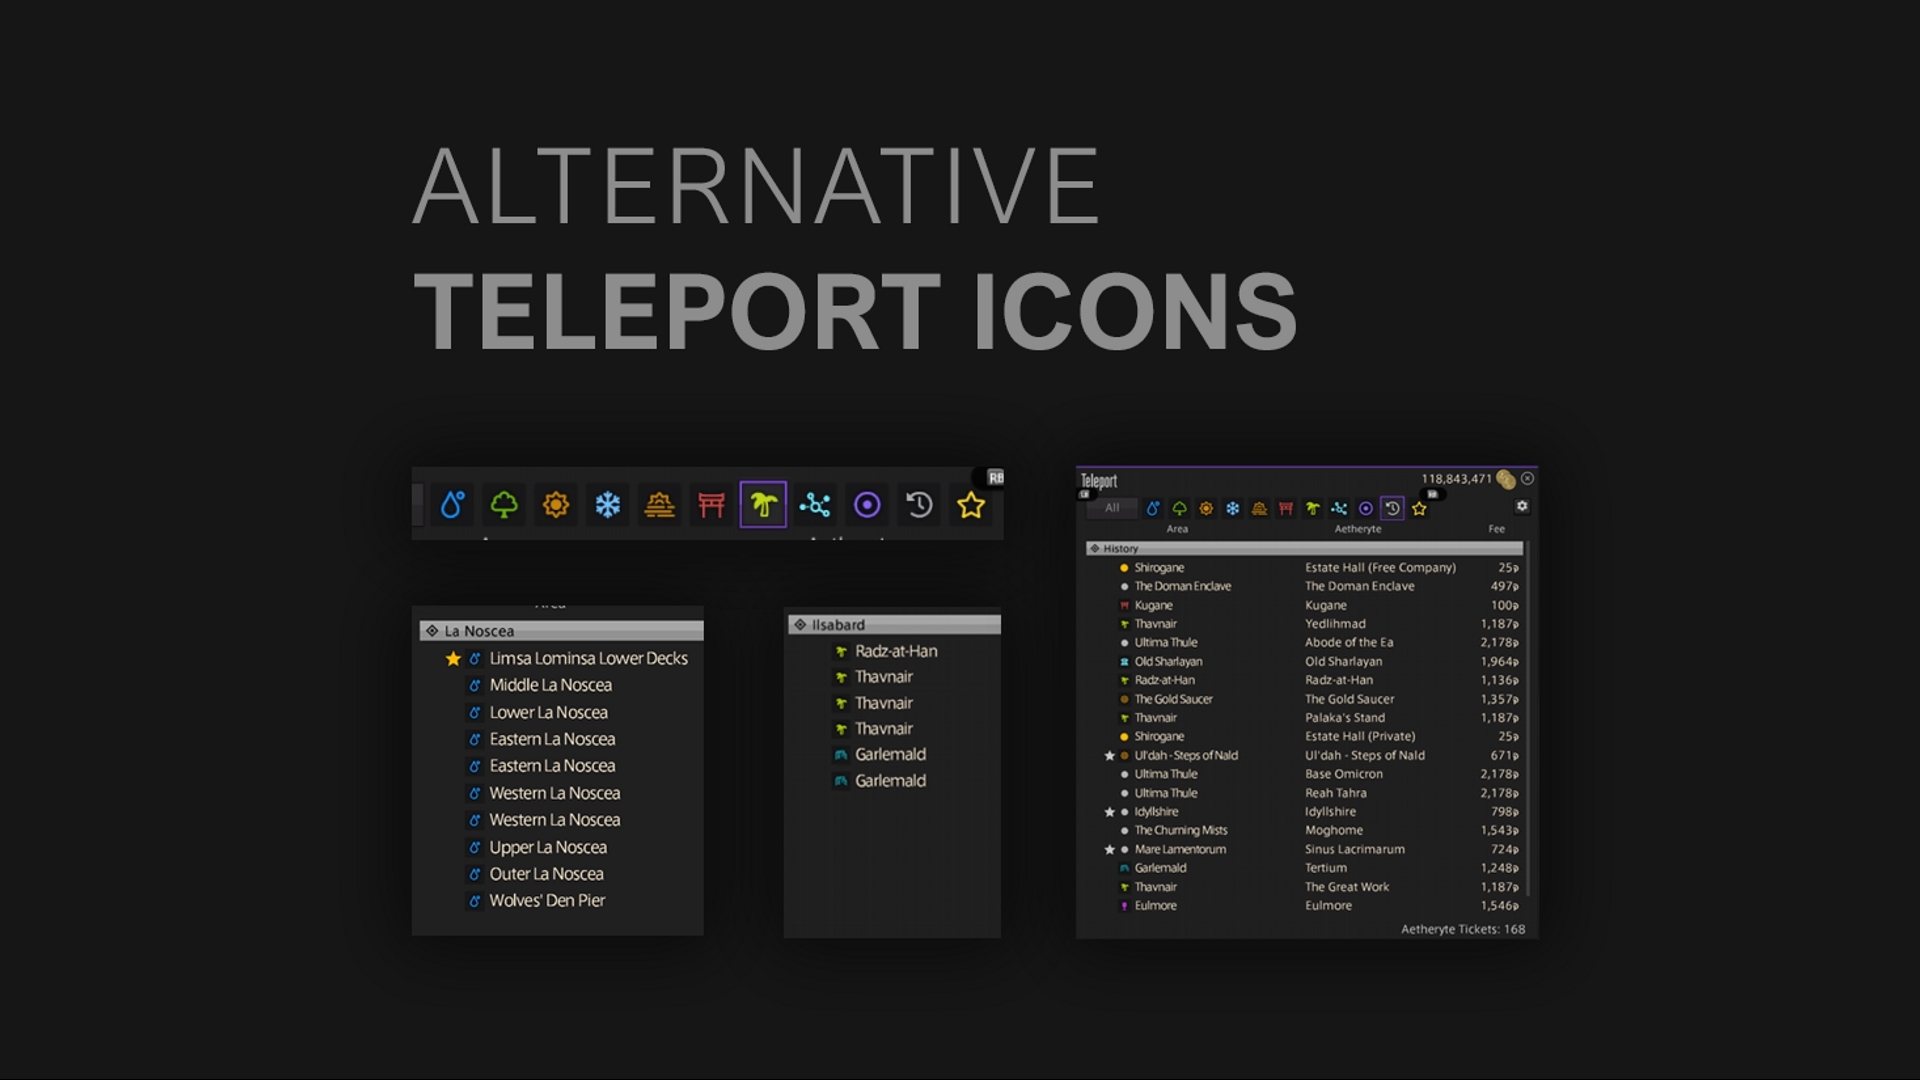Select the green tree icon in large icon bar
Screen dimensions: 1920x1080
click(504, 505)
